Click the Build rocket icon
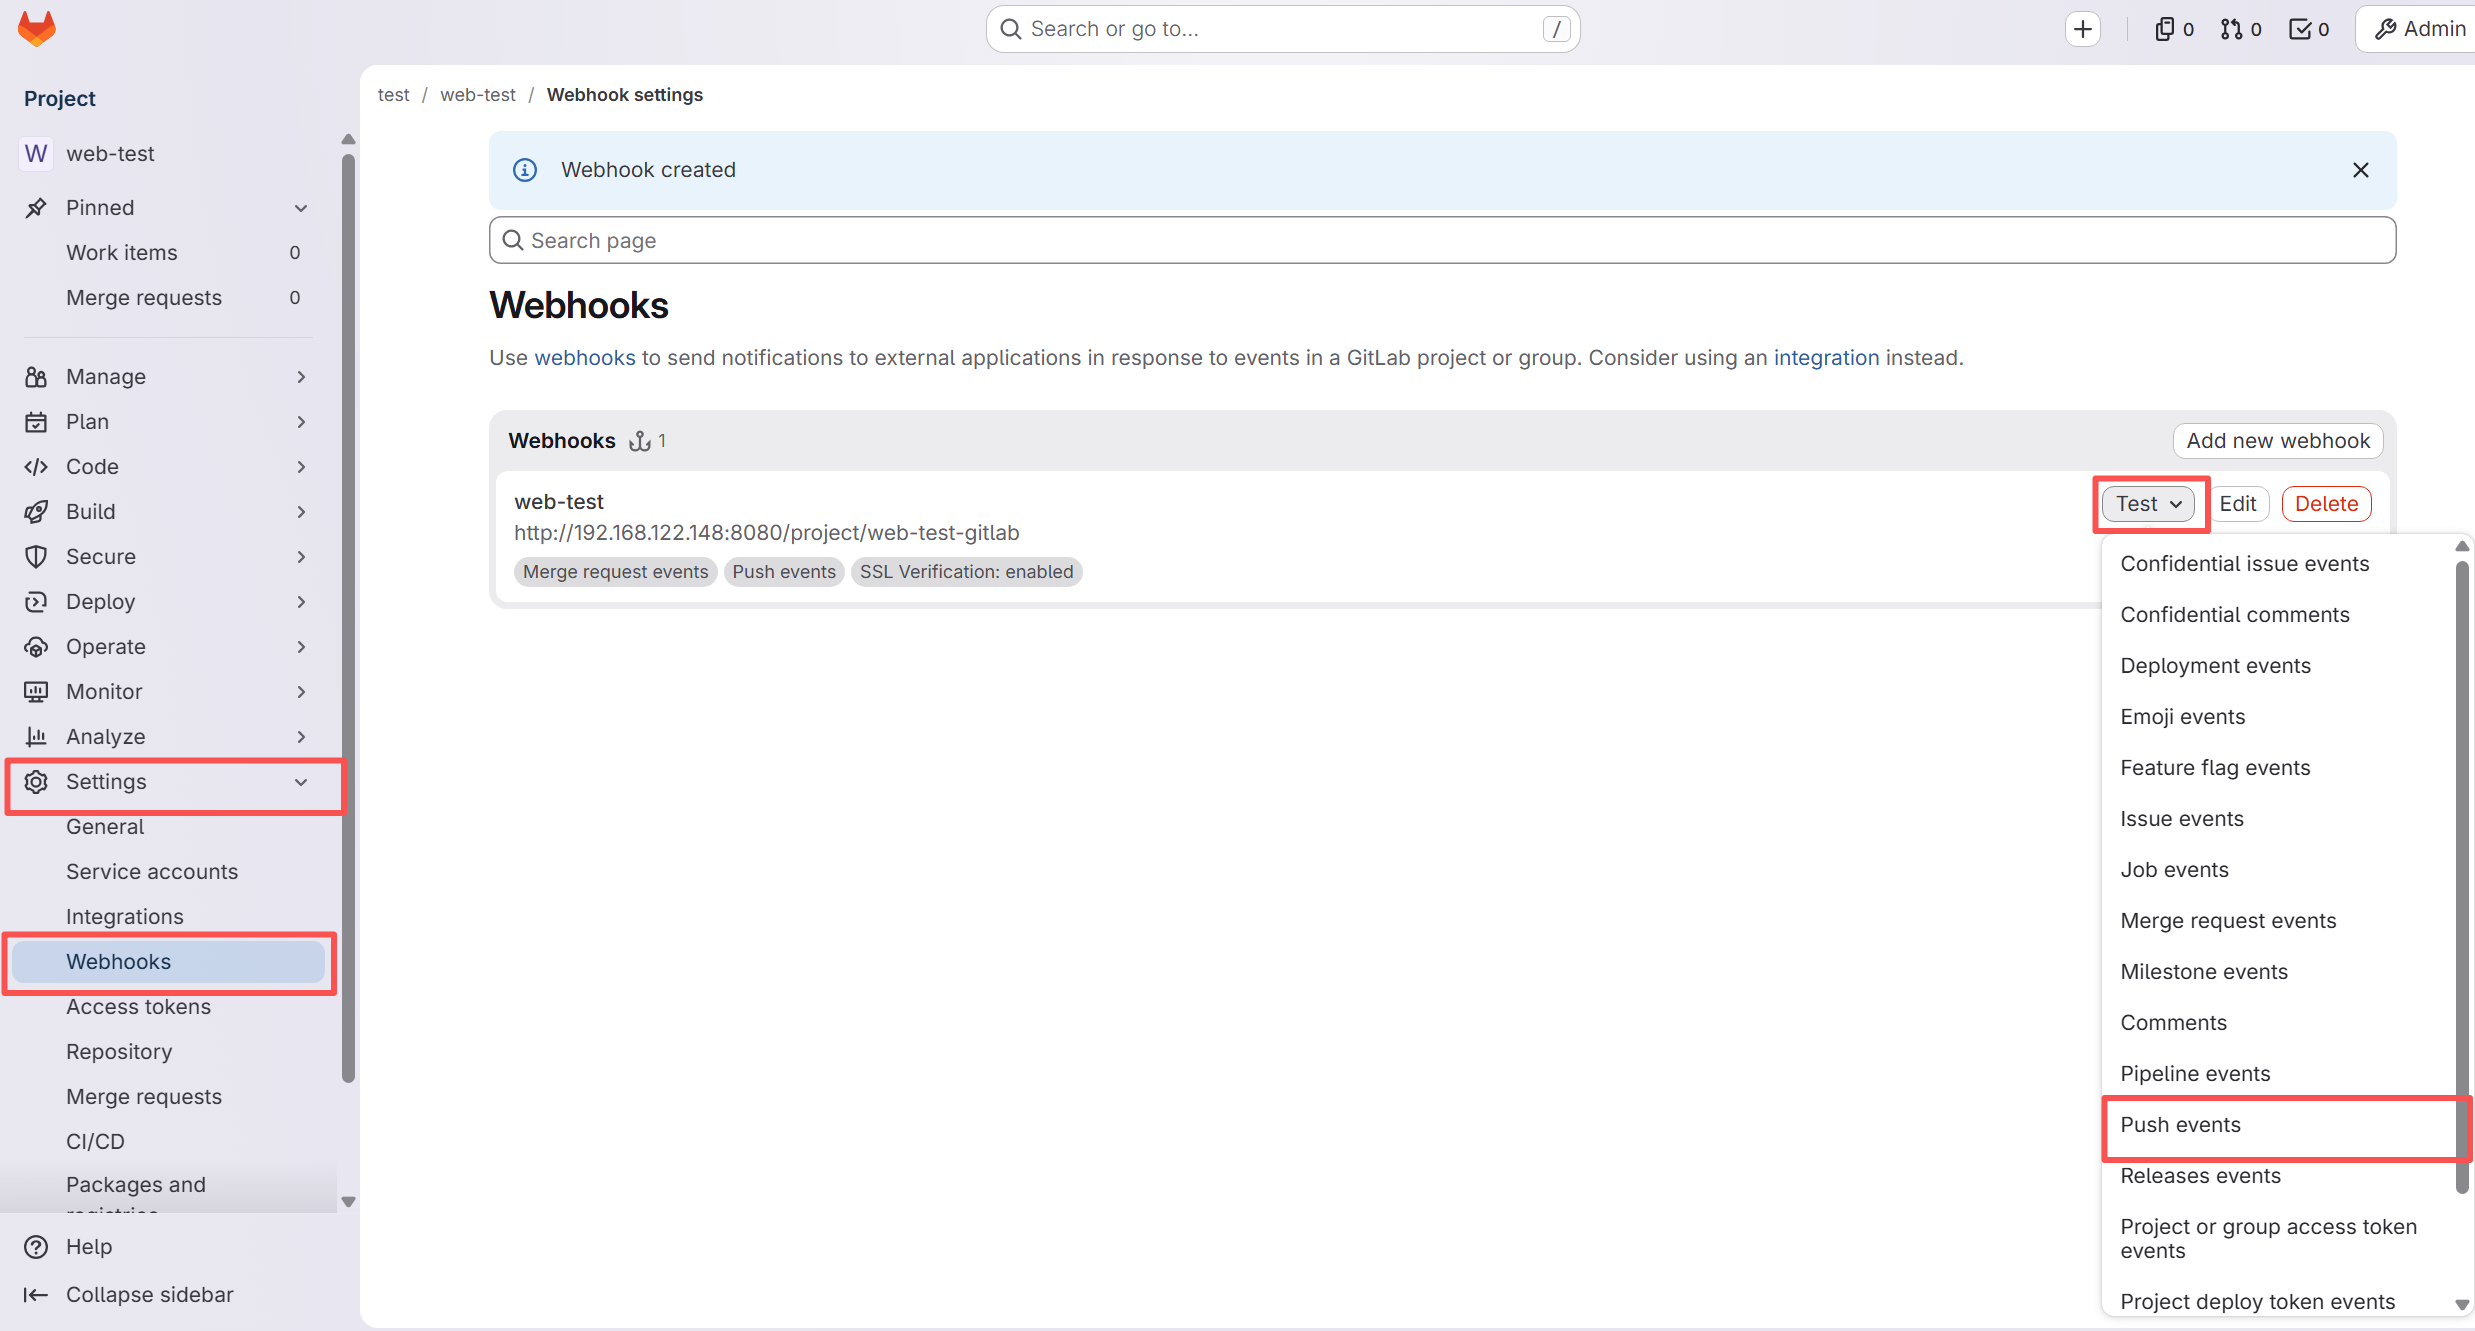This screenshot has height=1331, width=2475. (x=36, y=512)
